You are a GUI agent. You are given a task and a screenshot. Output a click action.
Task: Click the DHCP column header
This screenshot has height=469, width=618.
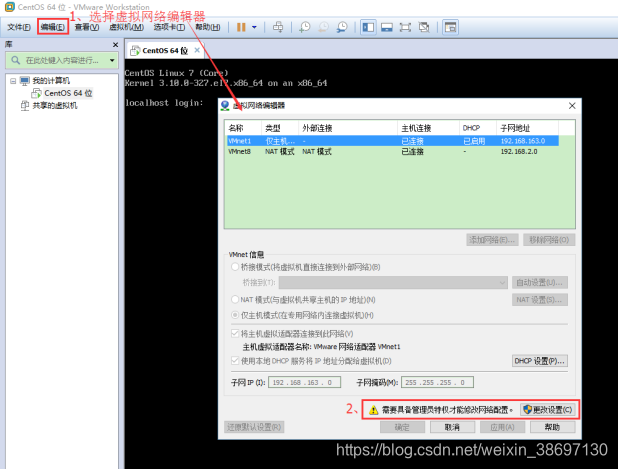[478, 128]
